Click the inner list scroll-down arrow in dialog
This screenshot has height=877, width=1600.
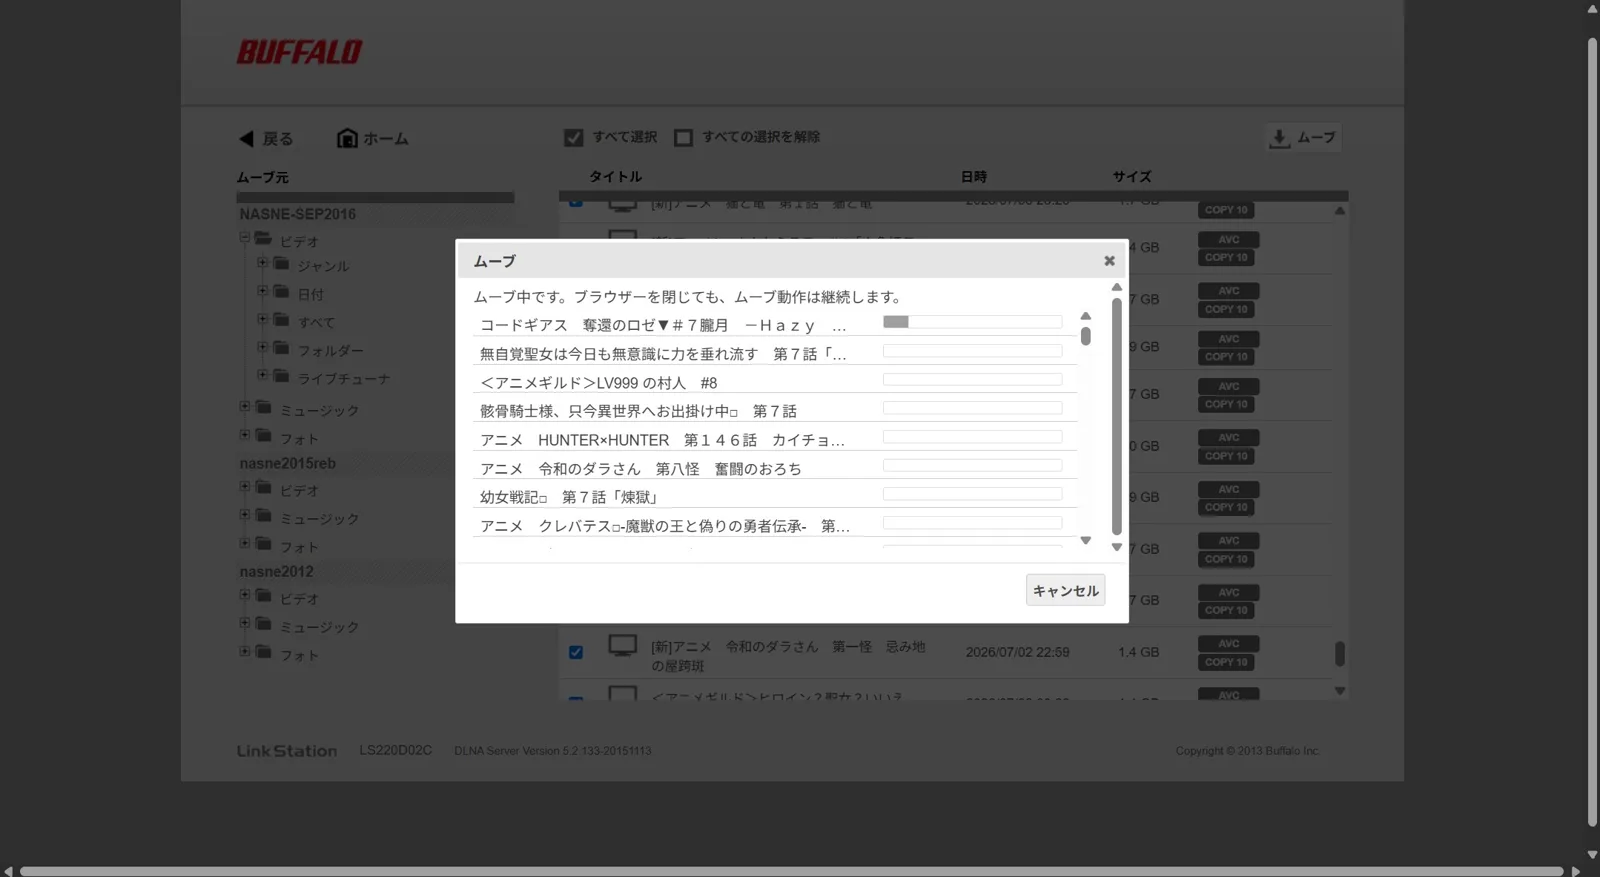[1085, 540]
